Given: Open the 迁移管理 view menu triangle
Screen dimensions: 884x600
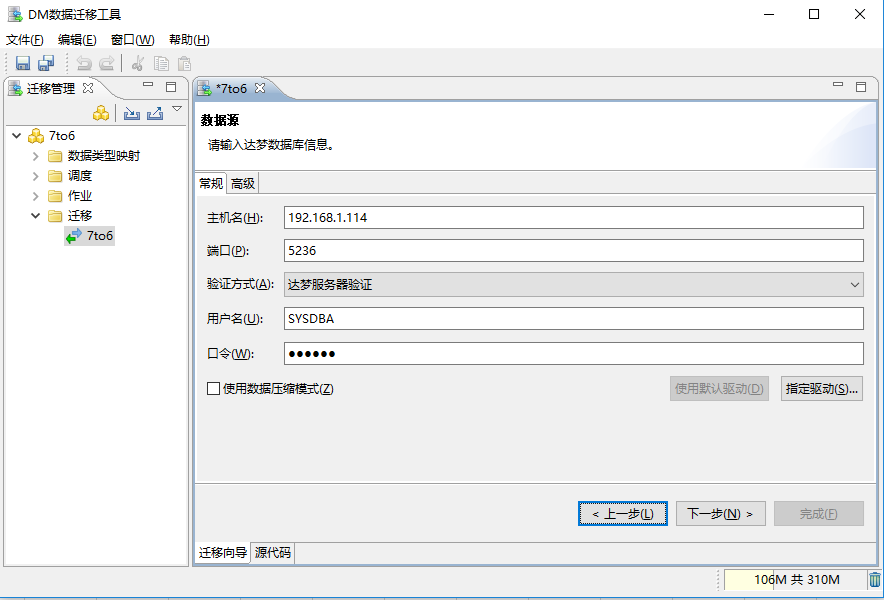Looking at the screenshot, I should tap(177, 109).
